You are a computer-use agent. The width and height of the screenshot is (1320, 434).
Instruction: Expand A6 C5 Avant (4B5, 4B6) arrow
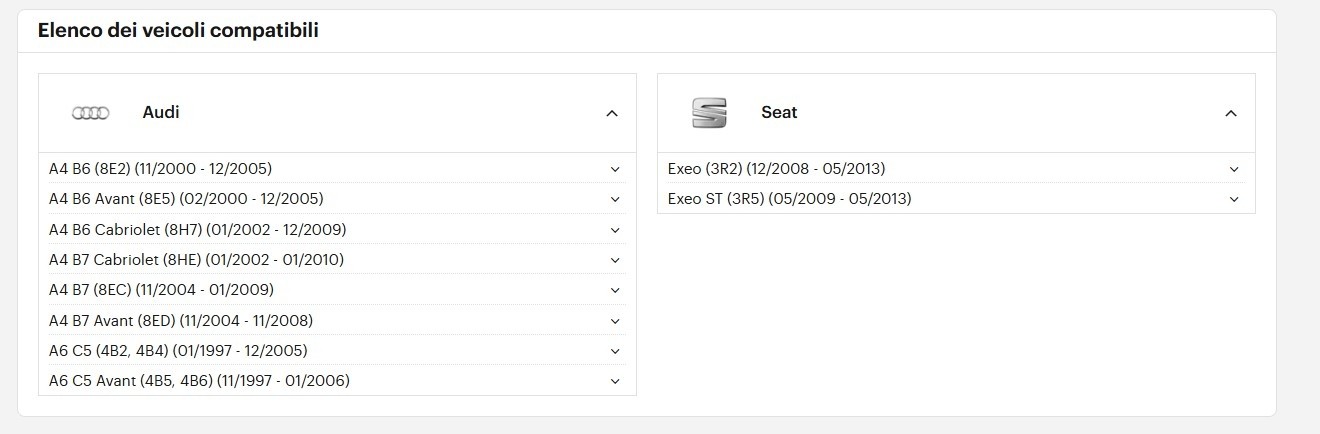click(615, 381)
